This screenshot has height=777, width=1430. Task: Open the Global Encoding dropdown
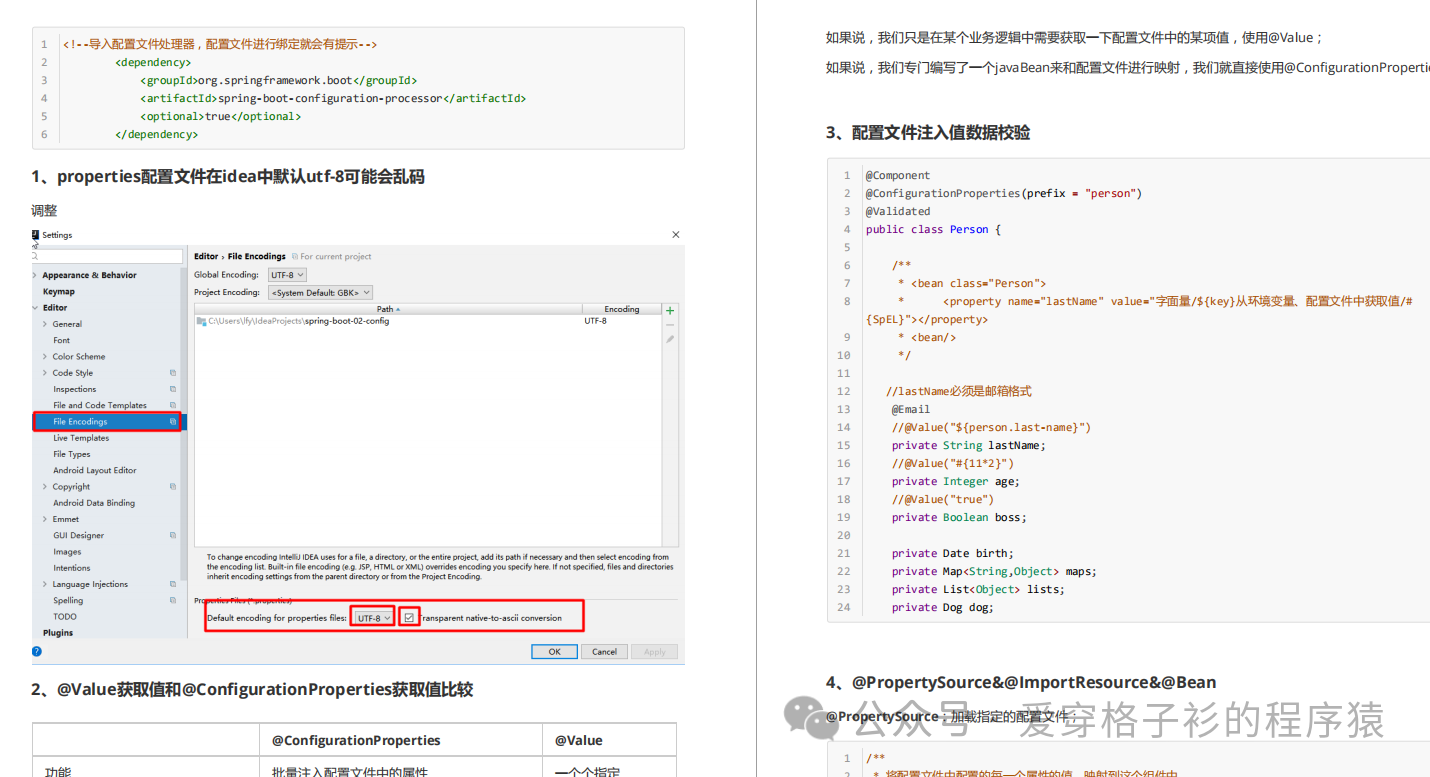click(x=287, y=274)
